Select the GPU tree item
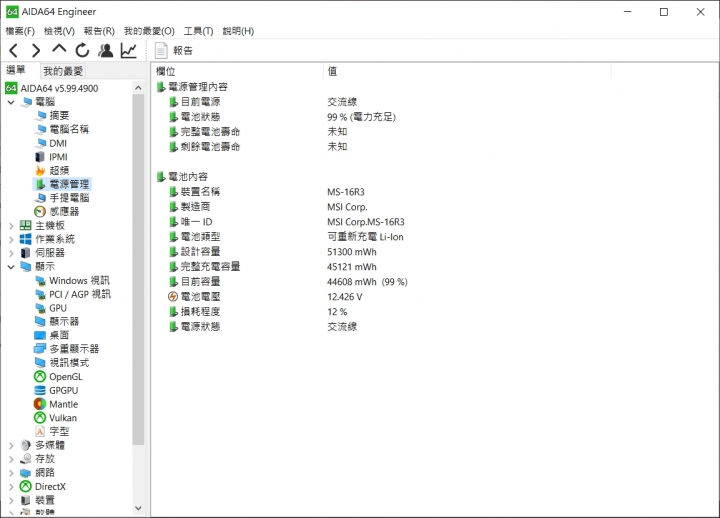Screen dimensions: 720x518 [x=58, y=308]
